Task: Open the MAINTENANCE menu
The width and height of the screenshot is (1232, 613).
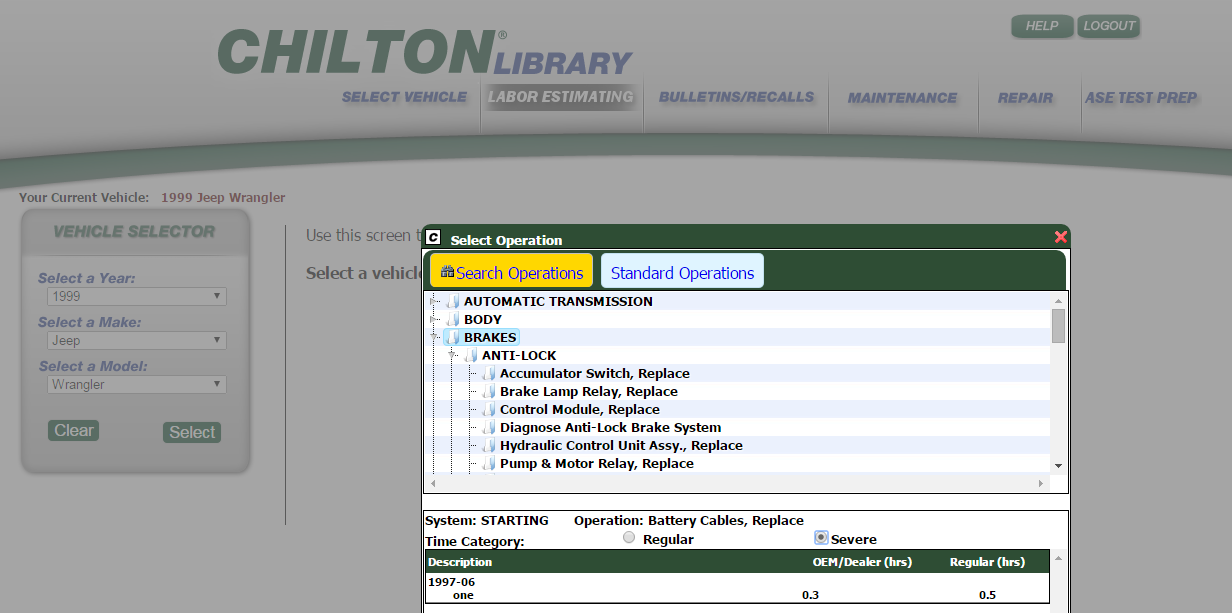Action: pyautogui.click(x=902, y=97)
